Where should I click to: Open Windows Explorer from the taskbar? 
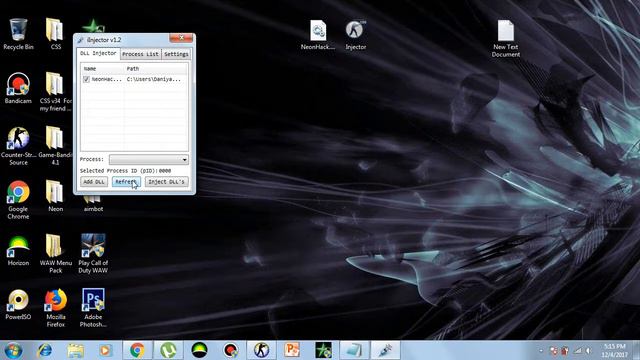(76, 350)
